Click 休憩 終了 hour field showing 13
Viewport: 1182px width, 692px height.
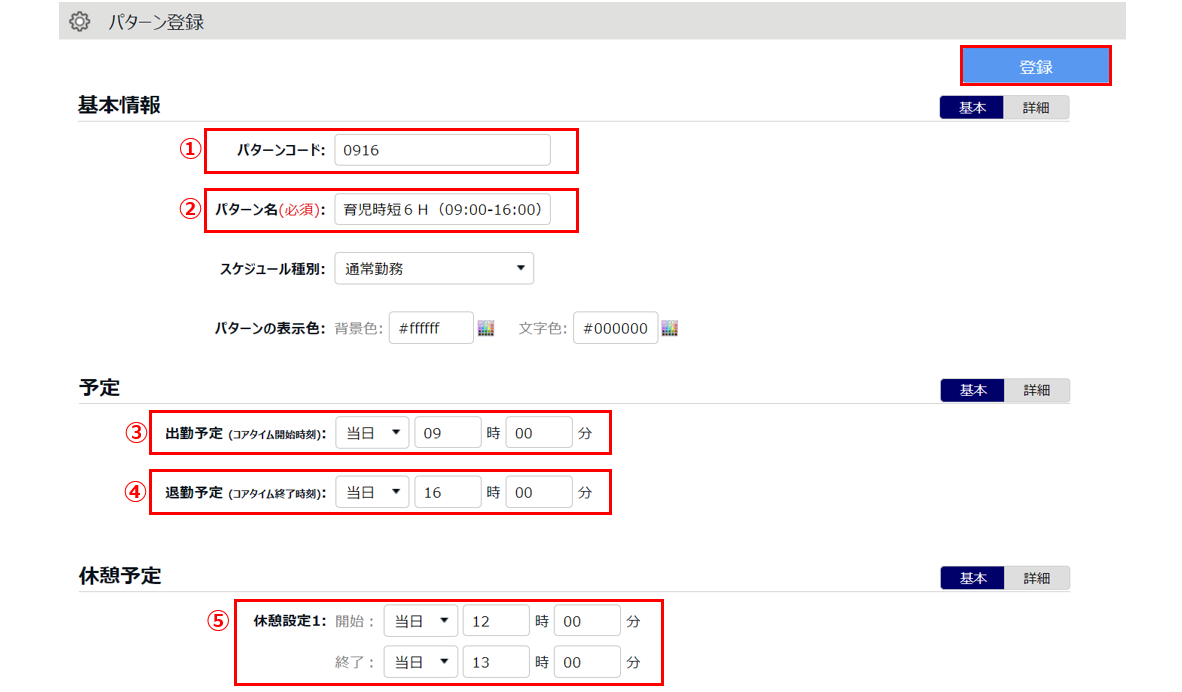[496, 662]
